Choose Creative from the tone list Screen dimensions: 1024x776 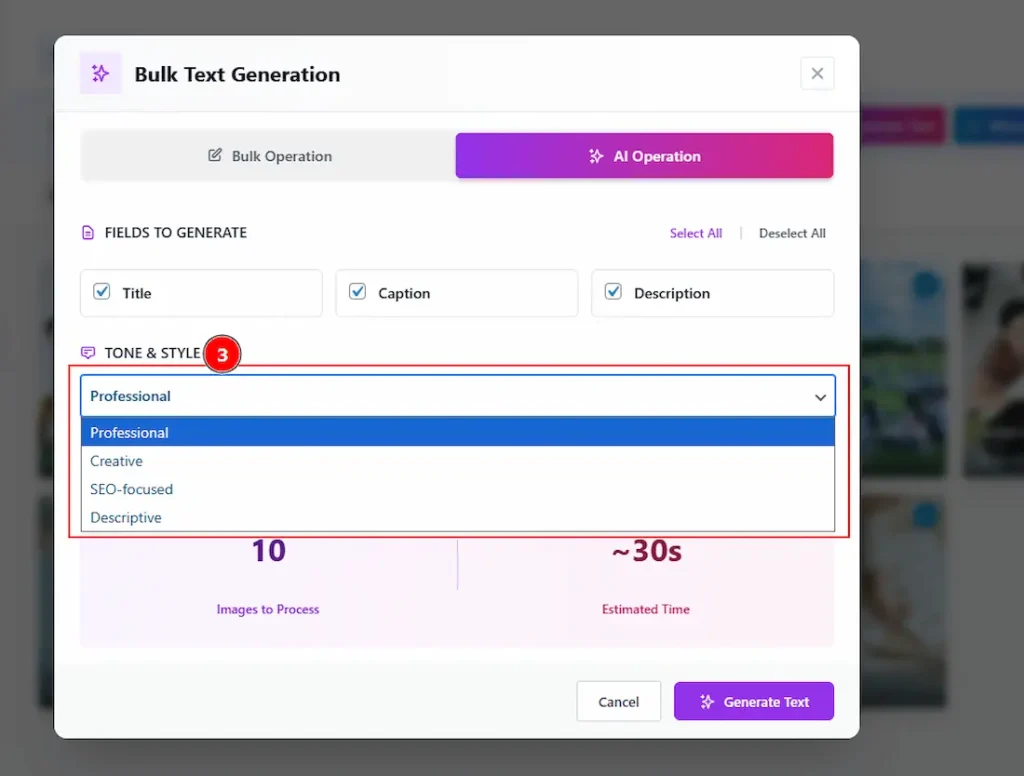(117, 461)
